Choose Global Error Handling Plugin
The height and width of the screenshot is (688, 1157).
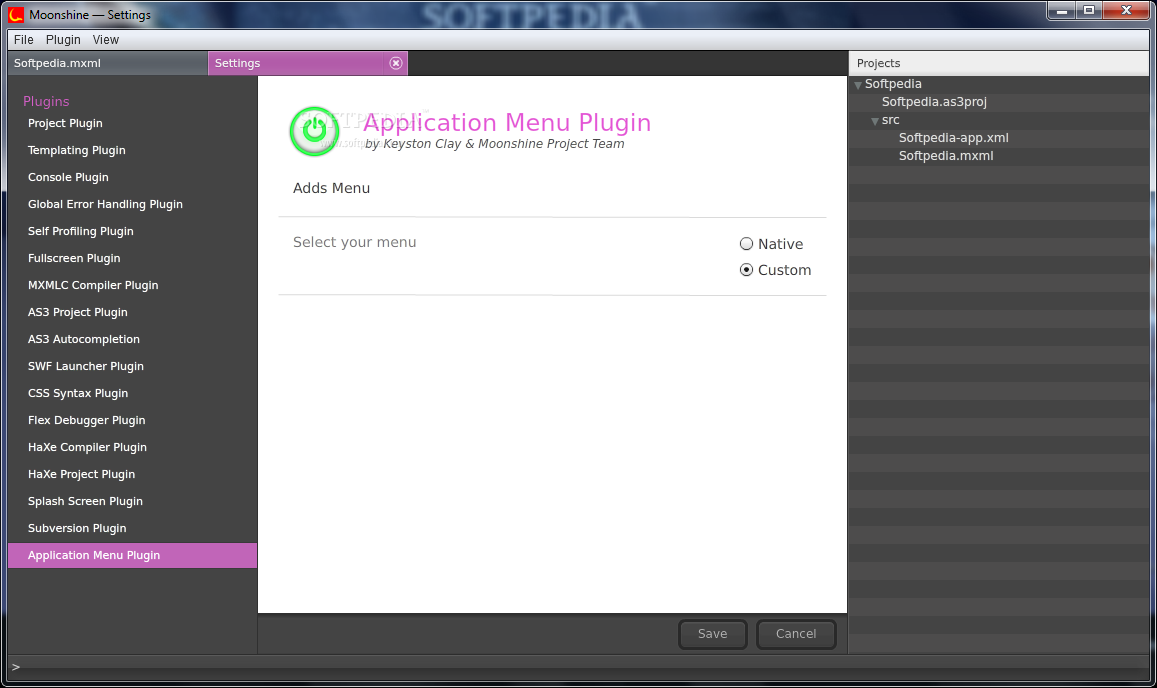(133, 204)
